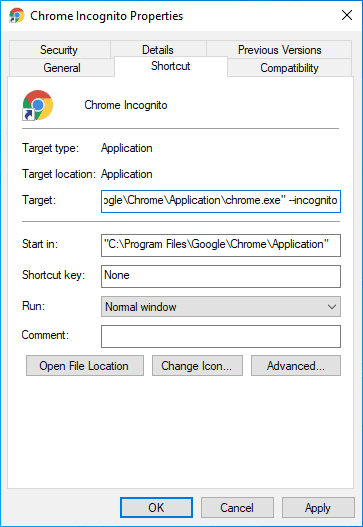Click the Shortcut key field showing None
This screenshot has height=527, width=363.
tap(221, 276)
